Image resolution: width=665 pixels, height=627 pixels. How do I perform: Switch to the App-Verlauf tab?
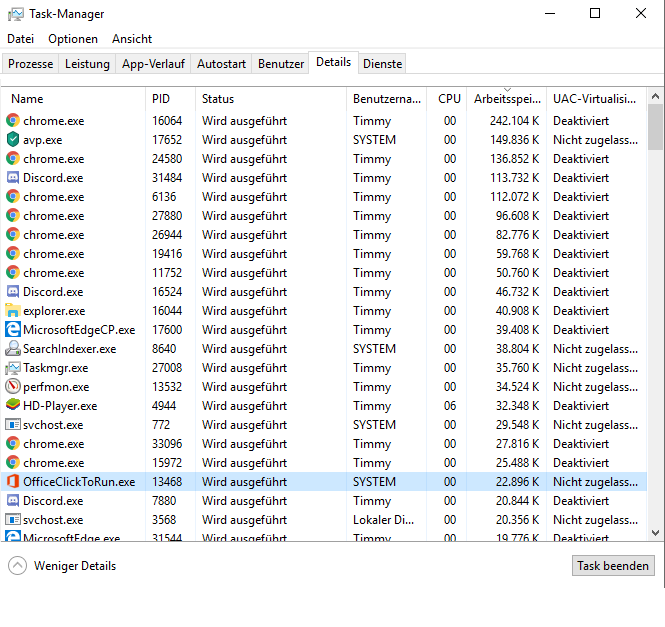(x=153, y=64)
